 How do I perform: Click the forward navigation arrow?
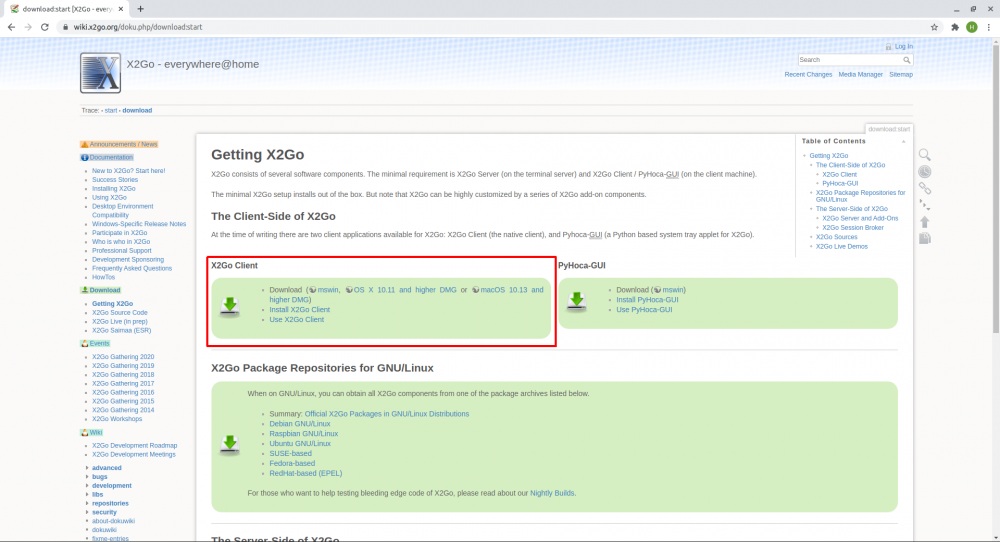tap(28, 27)
